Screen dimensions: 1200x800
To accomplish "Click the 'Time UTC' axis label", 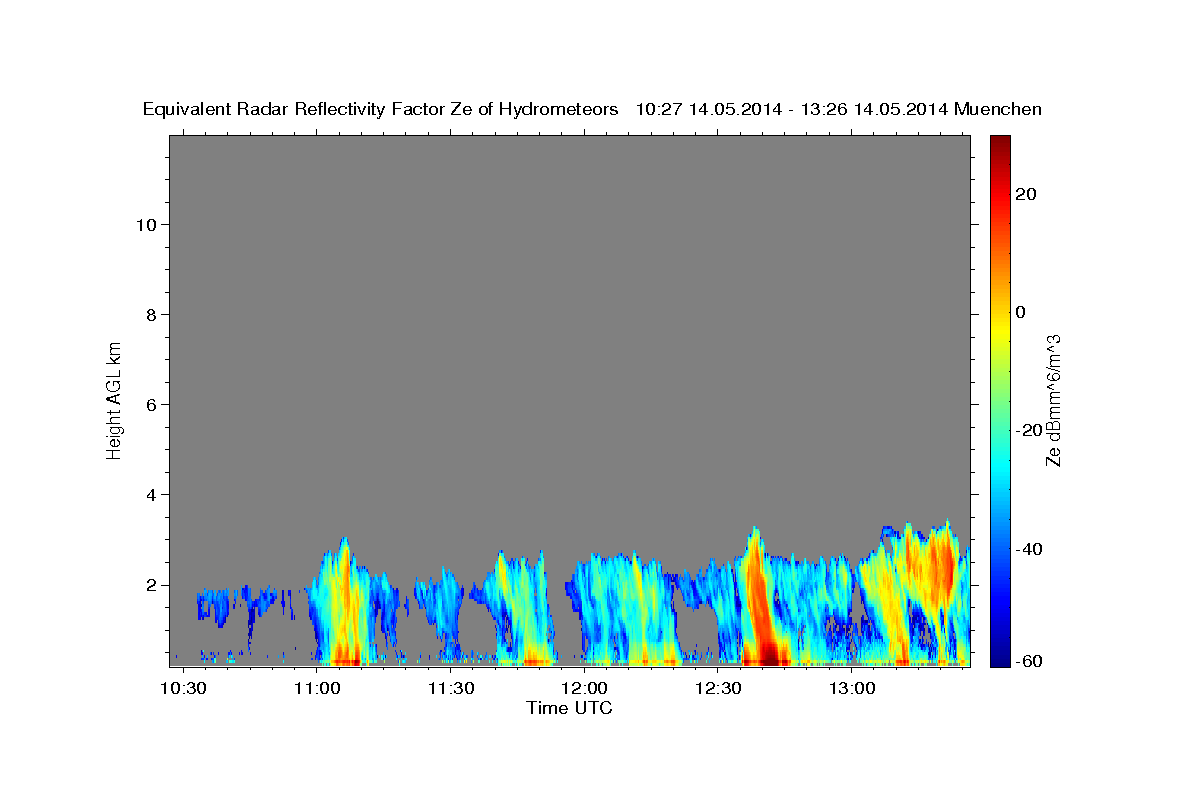I will [569, 708].
